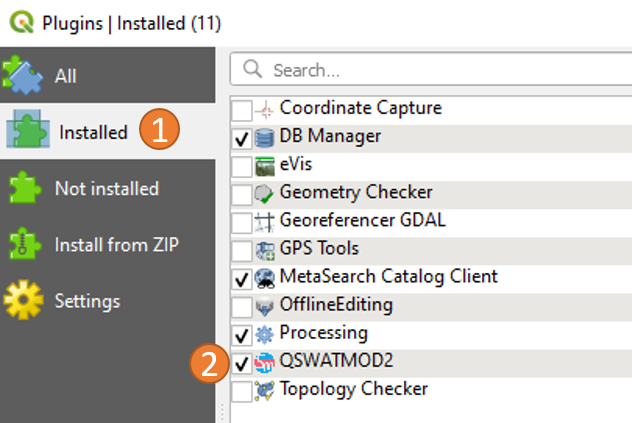
Task: Click the Geometry Checker icon
Action: pyautogui.click(x=264, y=194)
